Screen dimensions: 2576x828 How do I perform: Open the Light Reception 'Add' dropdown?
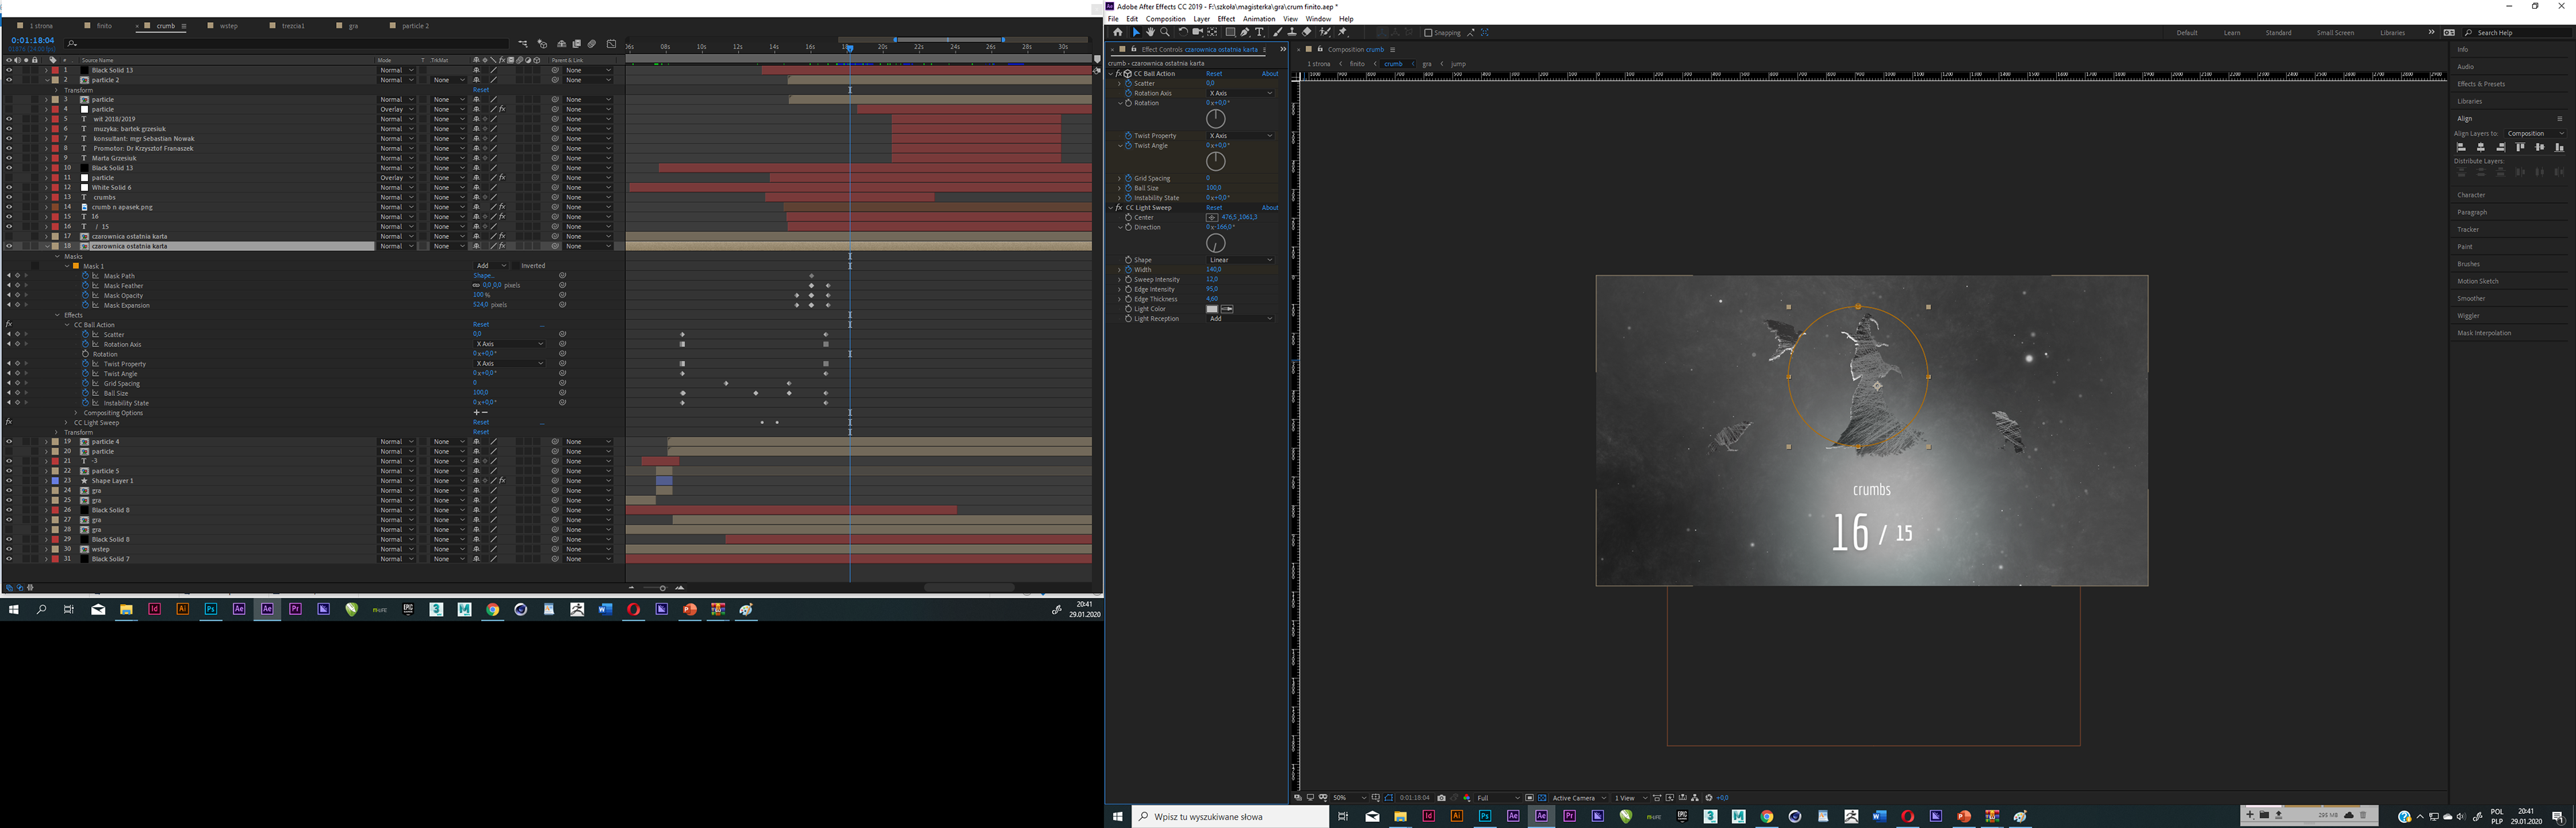pos(1240,319)
